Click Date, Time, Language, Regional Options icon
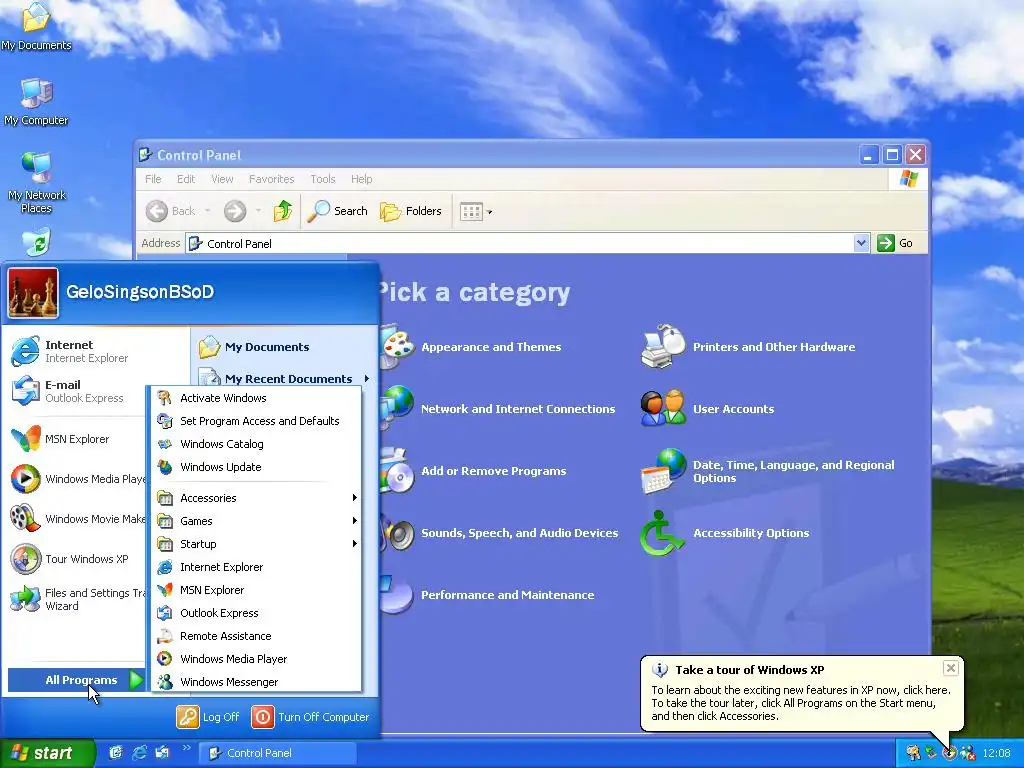This screenshot has height=768, width=1024. pos(663,471)
